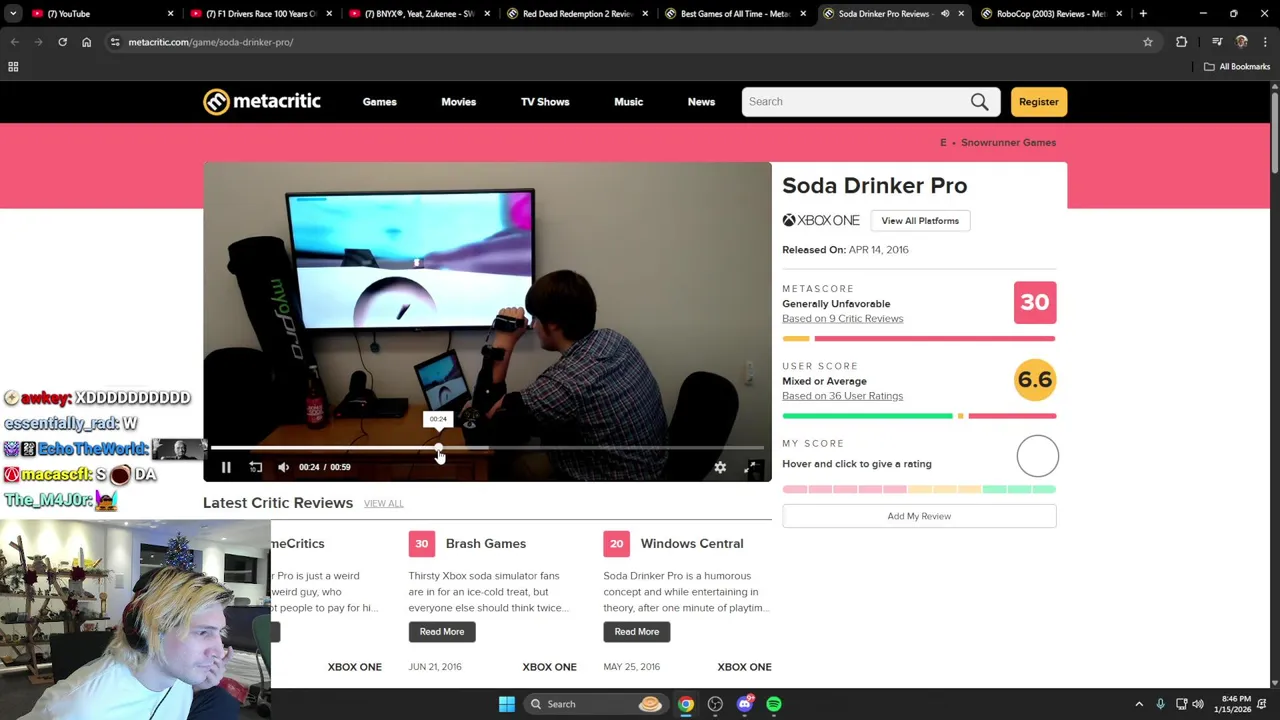Screen dimensions: 1280x720
Task: Read More on Windows Central review
Action: click(637, 632)
